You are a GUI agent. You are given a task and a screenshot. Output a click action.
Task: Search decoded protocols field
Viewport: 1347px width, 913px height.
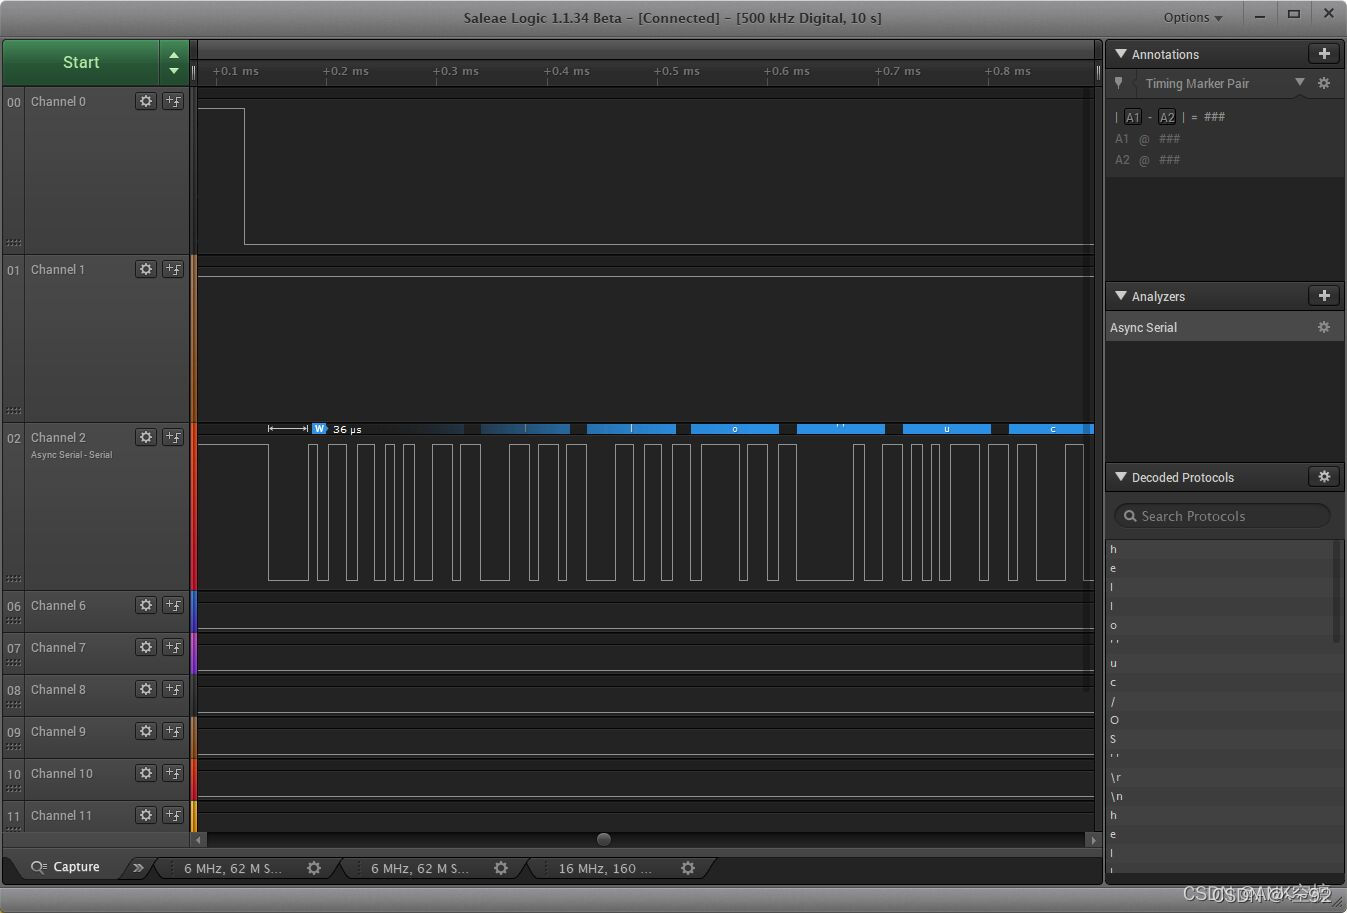point(1222,516)
